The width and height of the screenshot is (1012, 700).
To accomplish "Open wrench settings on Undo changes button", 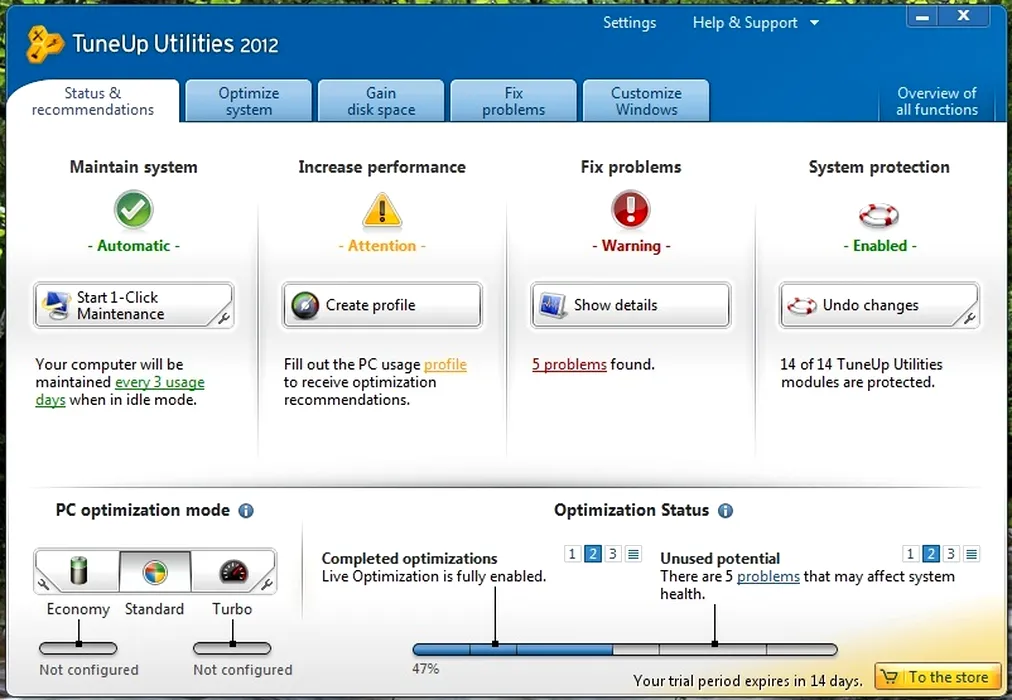I will click(968, 320).
